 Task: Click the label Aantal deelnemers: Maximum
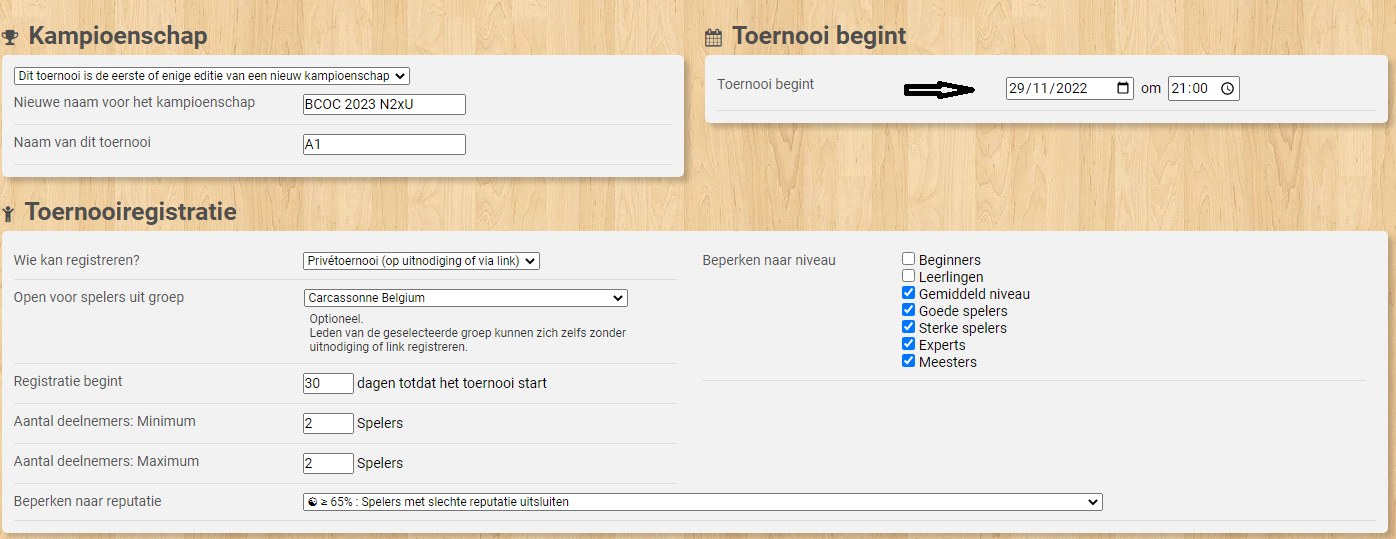106,461
